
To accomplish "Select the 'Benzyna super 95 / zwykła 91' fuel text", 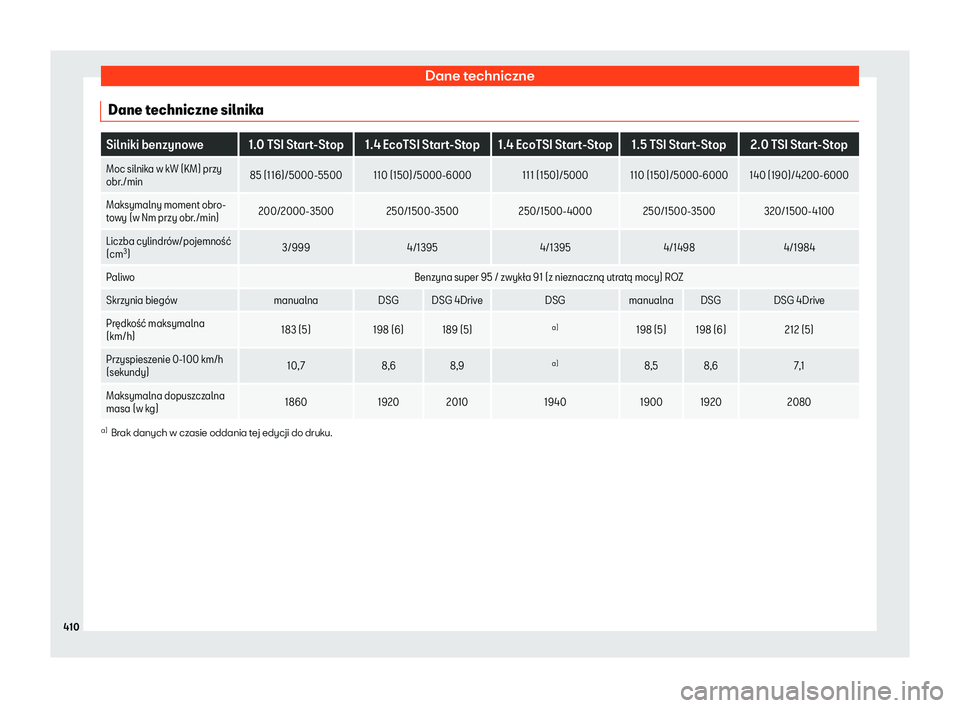I will point(549,277).
